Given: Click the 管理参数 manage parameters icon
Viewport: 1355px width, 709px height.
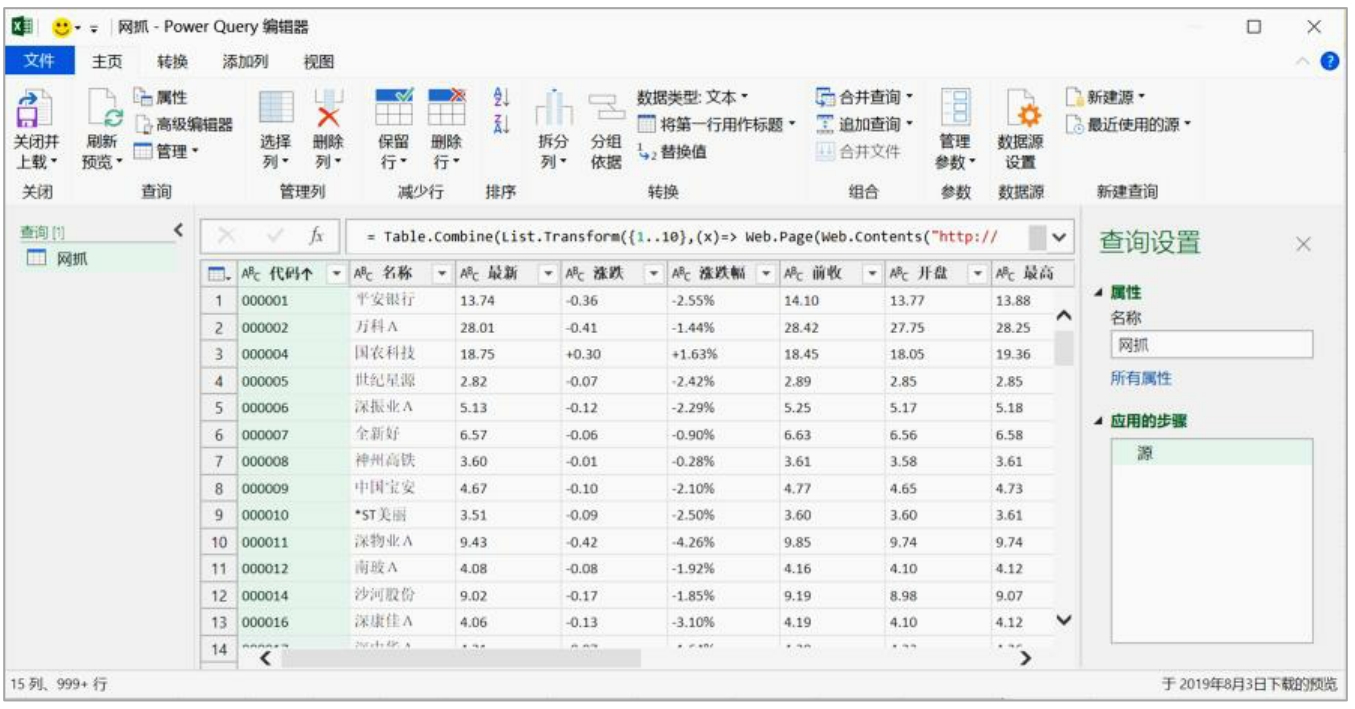Looking at the screenshot, I should pyautogui.click(x=956, y=108).
